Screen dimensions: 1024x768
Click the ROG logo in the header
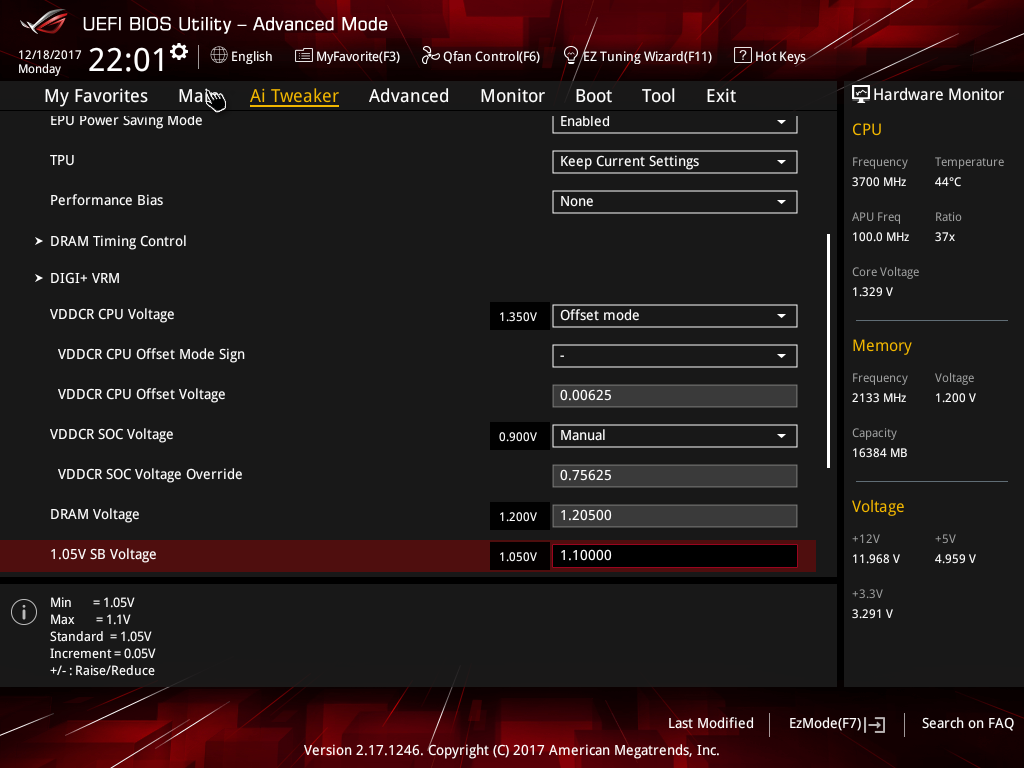[44, 22]
